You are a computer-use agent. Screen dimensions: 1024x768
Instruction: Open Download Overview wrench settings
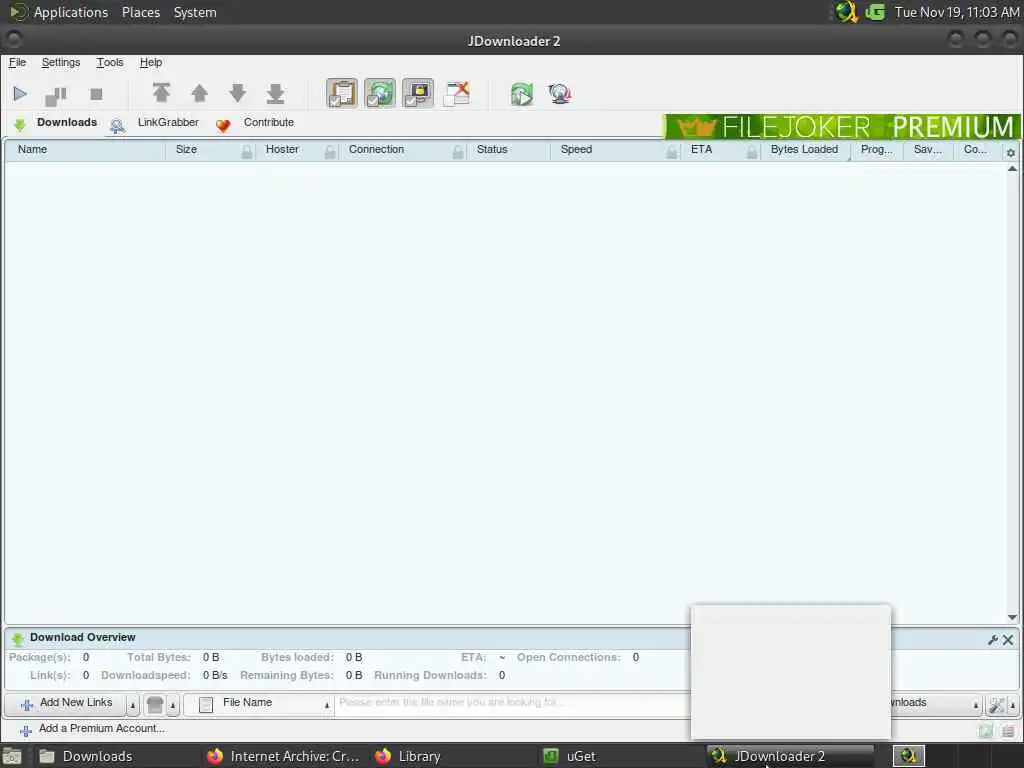tap(993, 640)
